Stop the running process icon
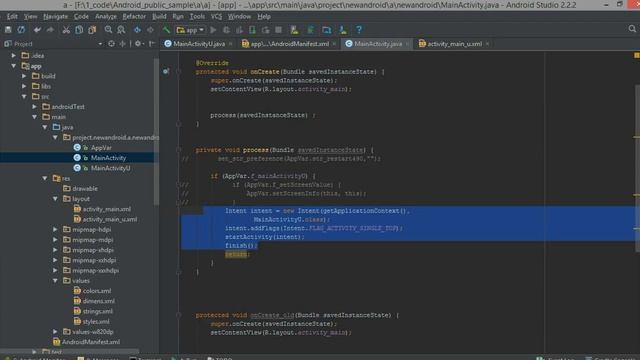 (279, 29)
